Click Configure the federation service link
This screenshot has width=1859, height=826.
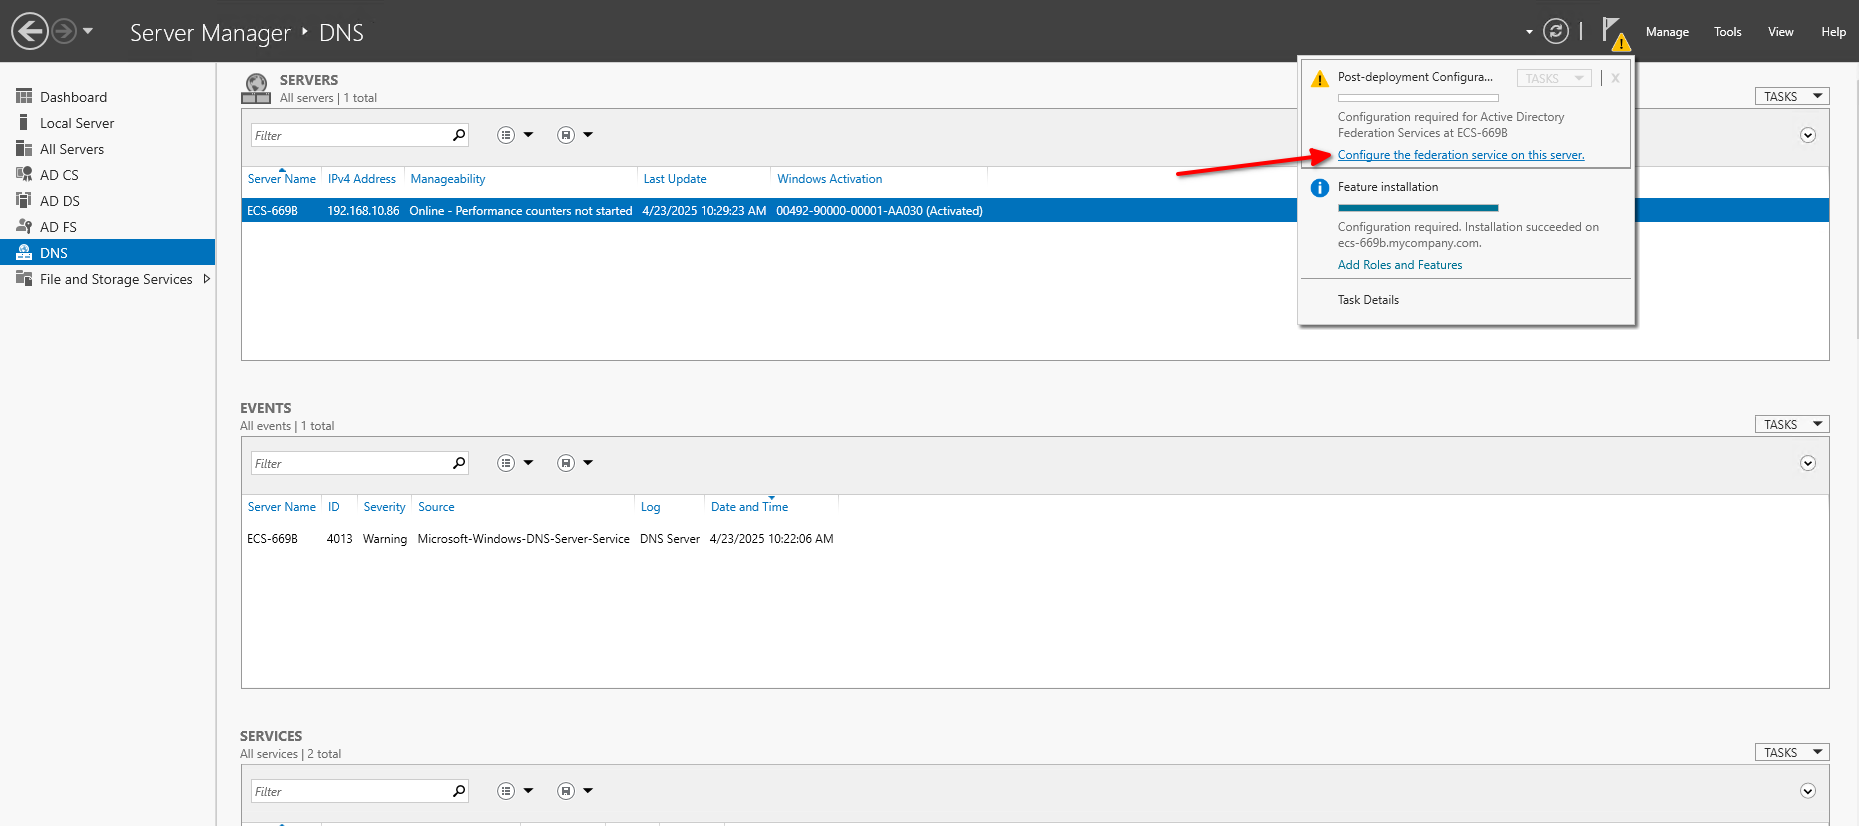pos(1460,155)
